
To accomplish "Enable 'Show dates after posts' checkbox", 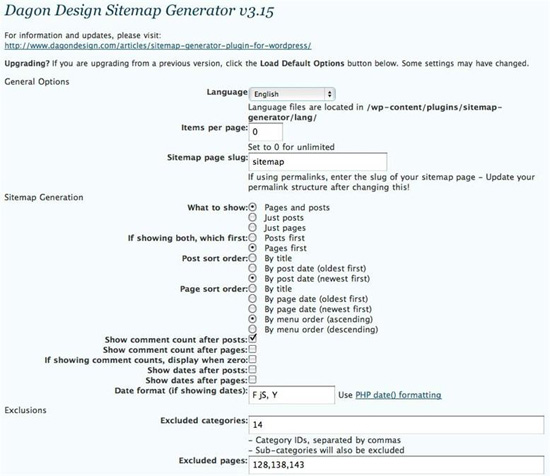I will [253, 370].
